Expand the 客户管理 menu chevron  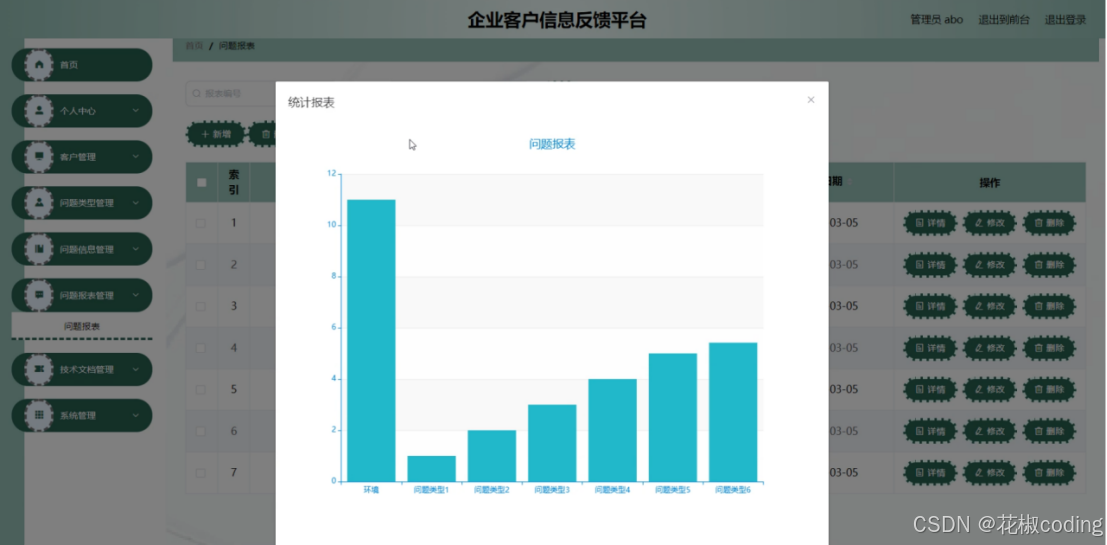136,157
